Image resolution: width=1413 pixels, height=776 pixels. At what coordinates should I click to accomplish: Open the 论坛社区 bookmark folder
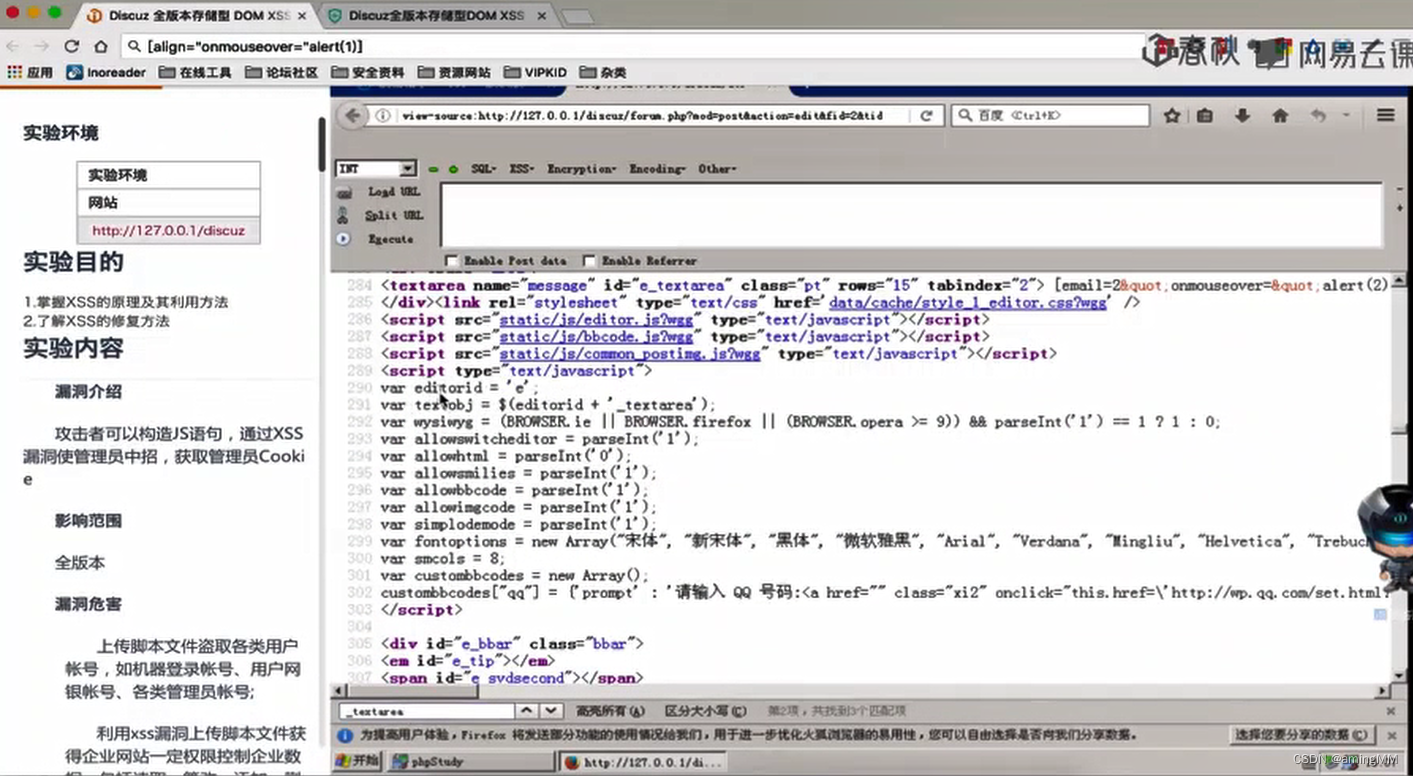(282, 72)
